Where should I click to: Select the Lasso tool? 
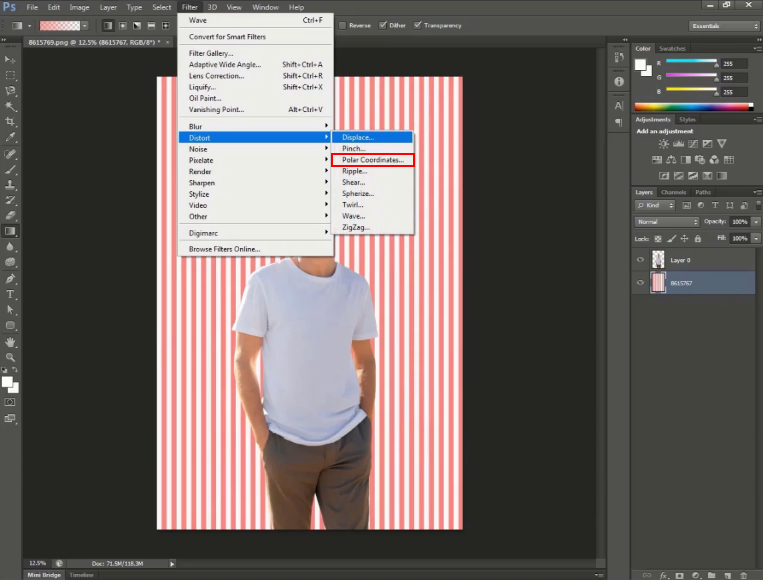pos(10,91)
